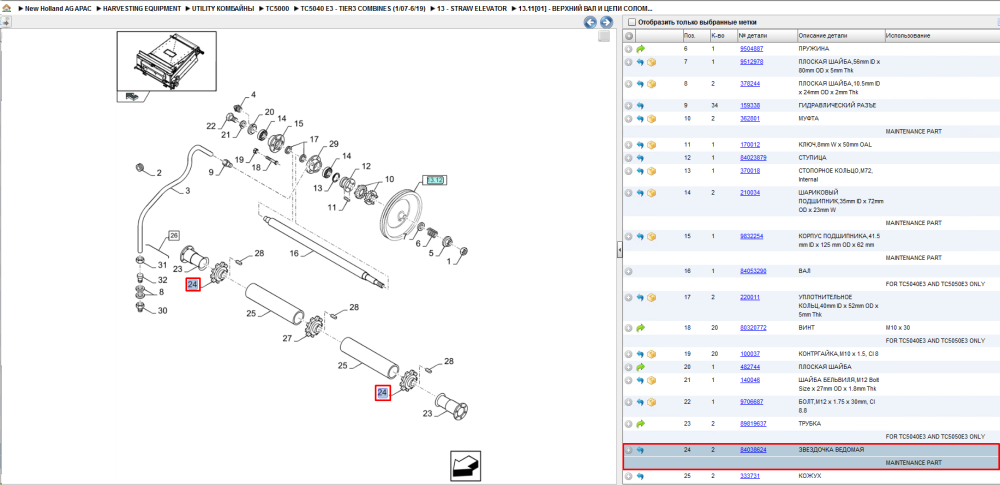Click blue arrow icon for ГИДРАВЛИЧЕСКИЙ РАЗЪЕ row
The image size is (1000, 485).
(x=640, y=105)
